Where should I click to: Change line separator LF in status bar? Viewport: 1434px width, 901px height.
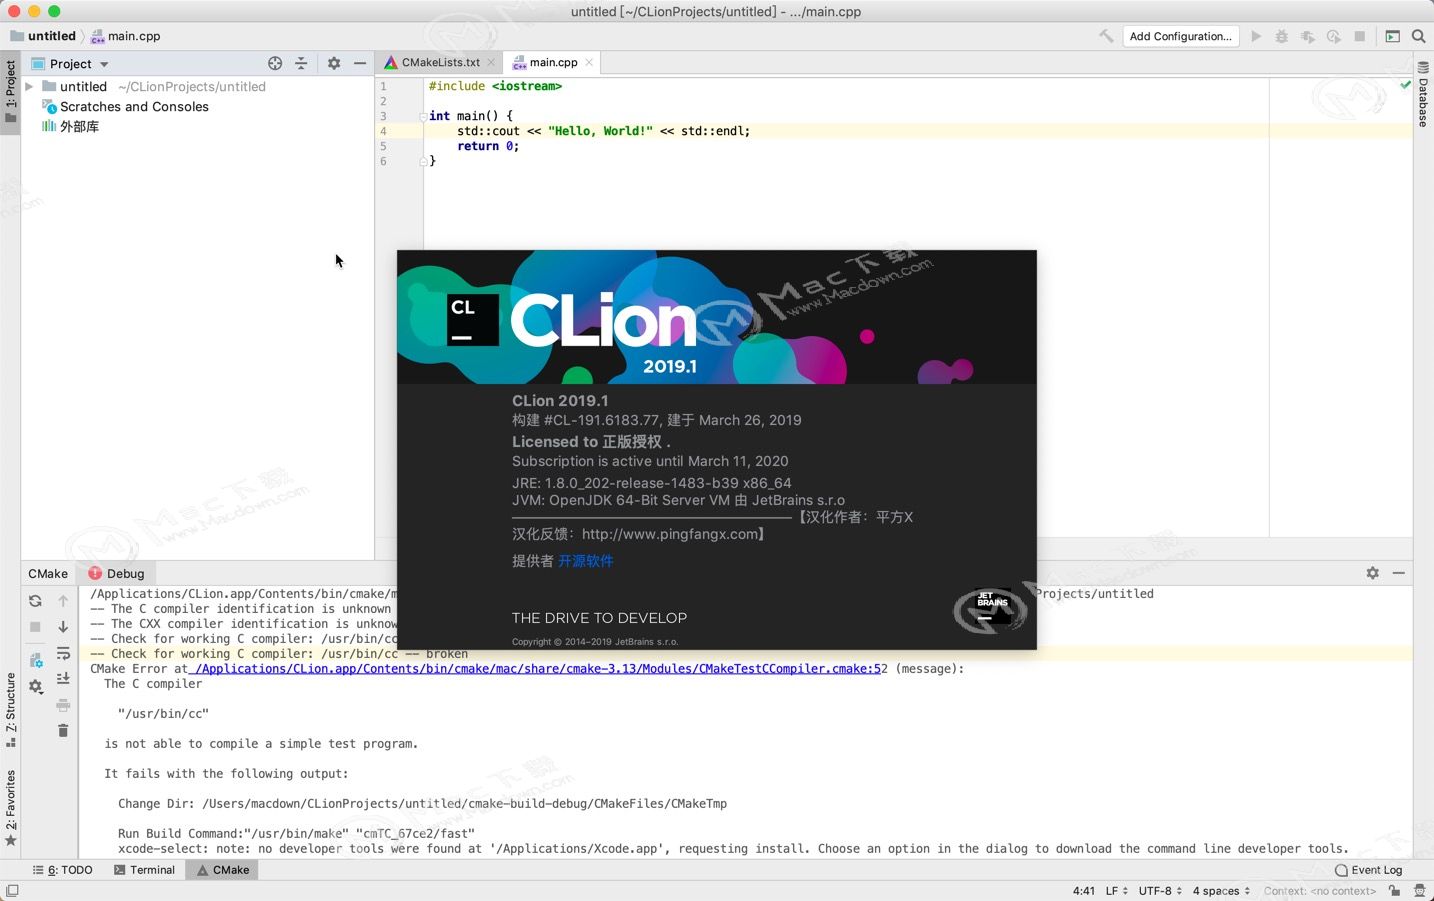(1116, 891)
